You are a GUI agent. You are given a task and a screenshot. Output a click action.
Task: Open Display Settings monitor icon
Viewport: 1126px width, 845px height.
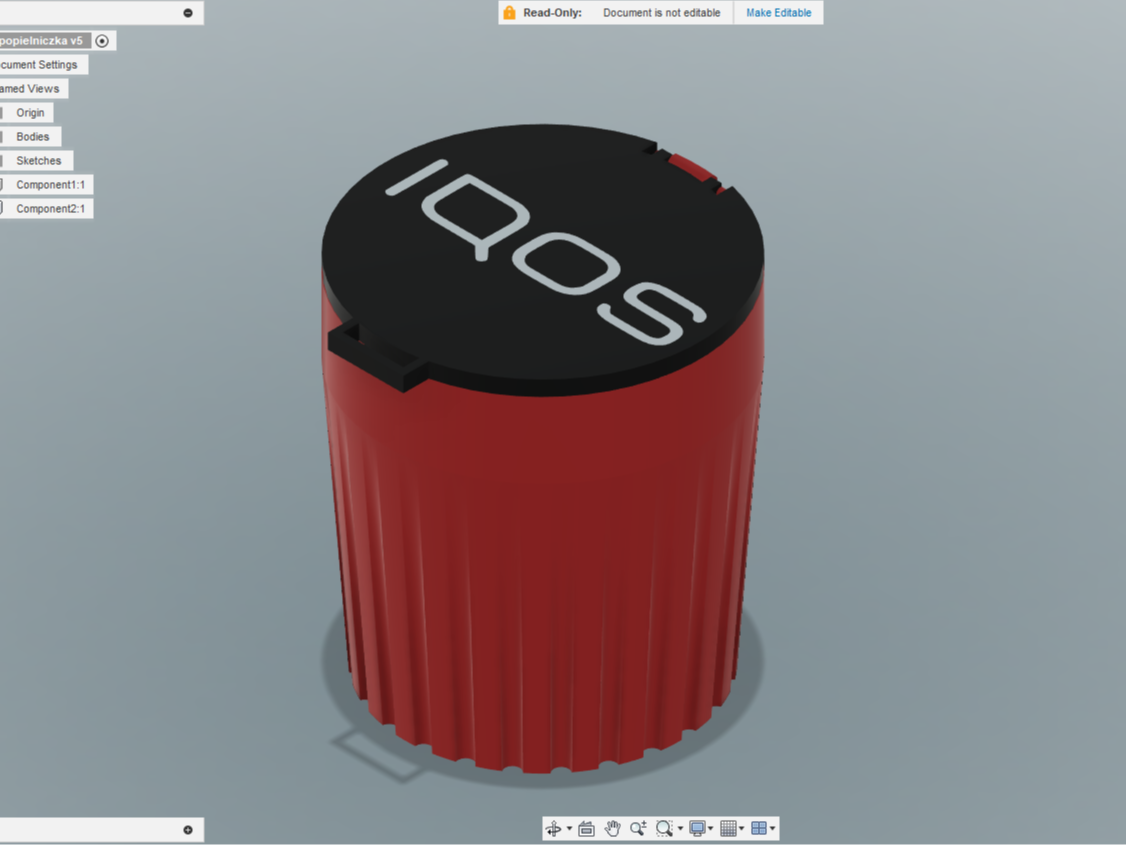697,828
